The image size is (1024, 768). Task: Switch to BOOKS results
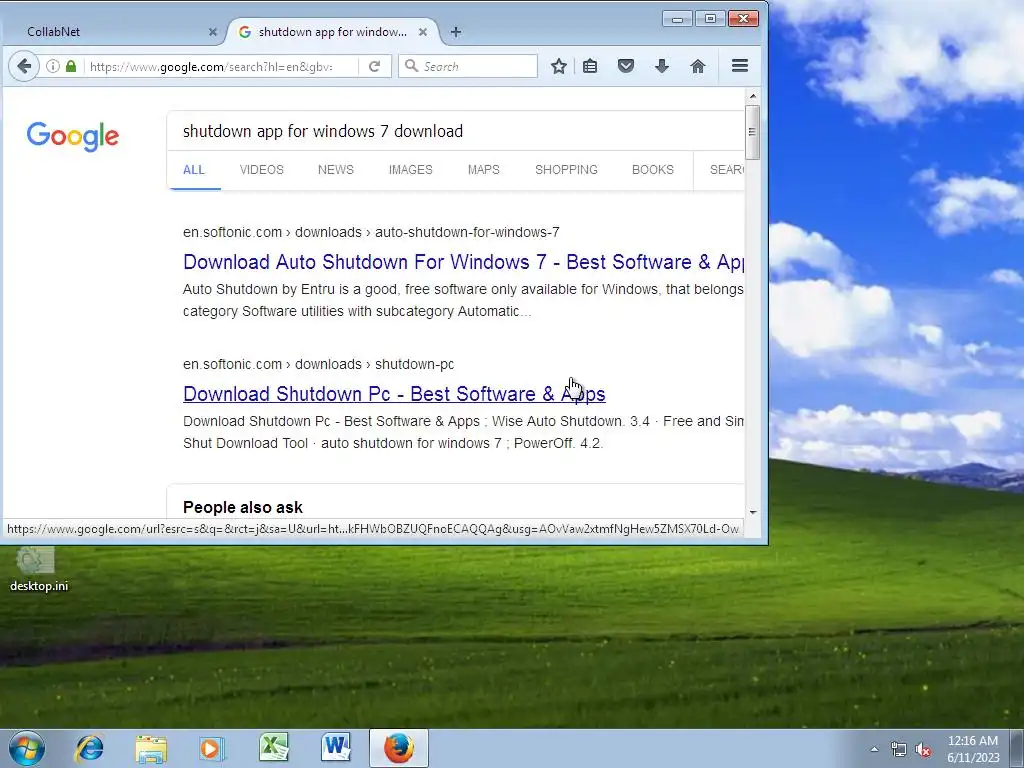[652, 170]
